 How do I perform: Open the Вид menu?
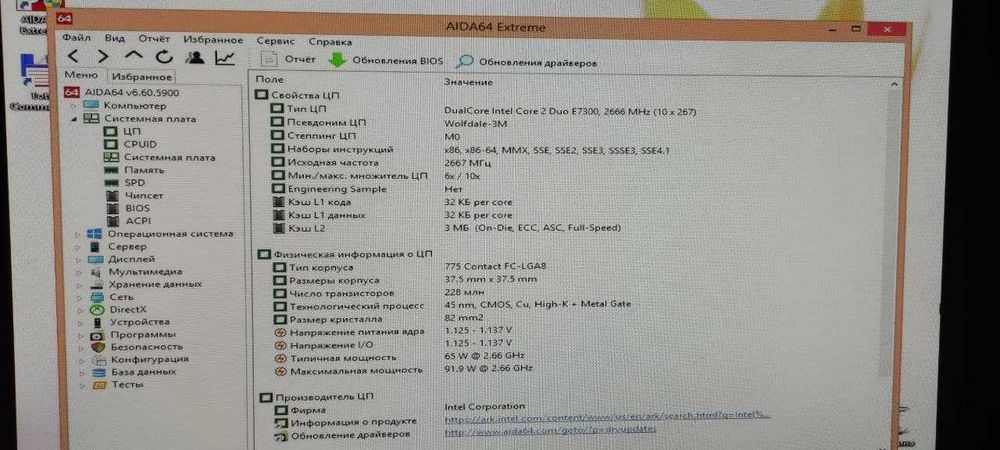pyautogui.click(x=115, y=39)
